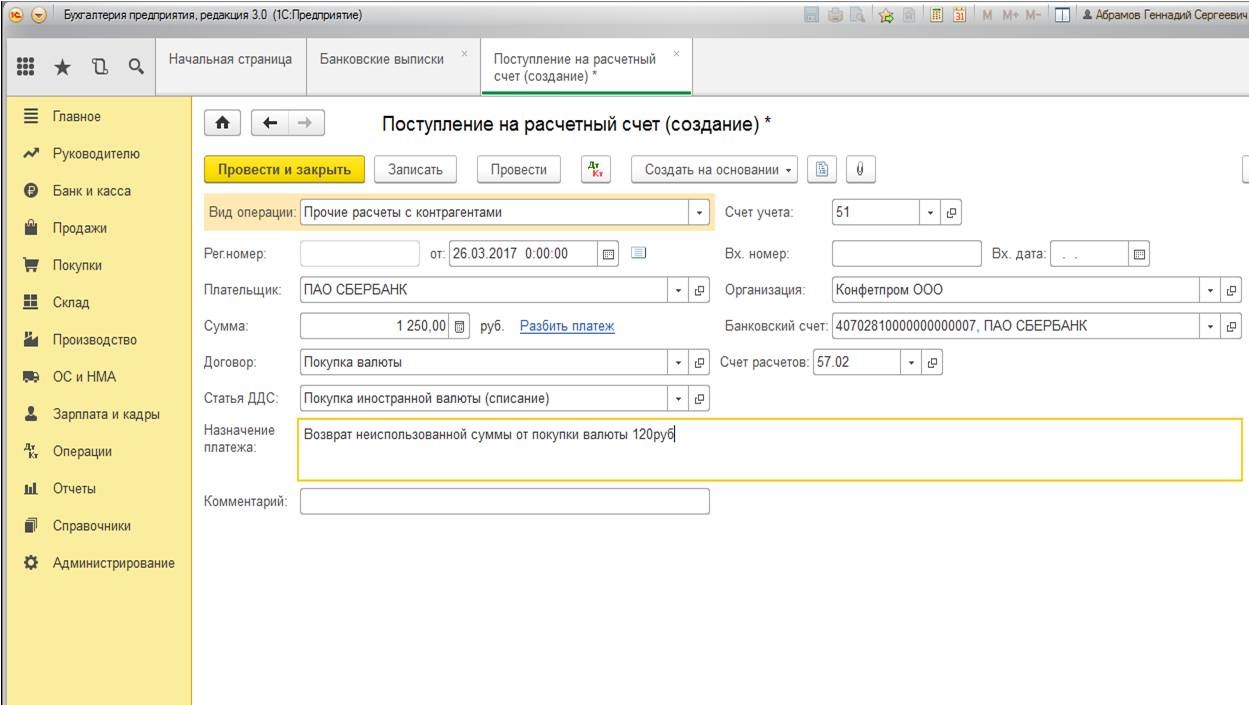Viewport: 1249px width, 705px height.
Task: Click the Разбить платеж link
Action: (x=567, y=326)
